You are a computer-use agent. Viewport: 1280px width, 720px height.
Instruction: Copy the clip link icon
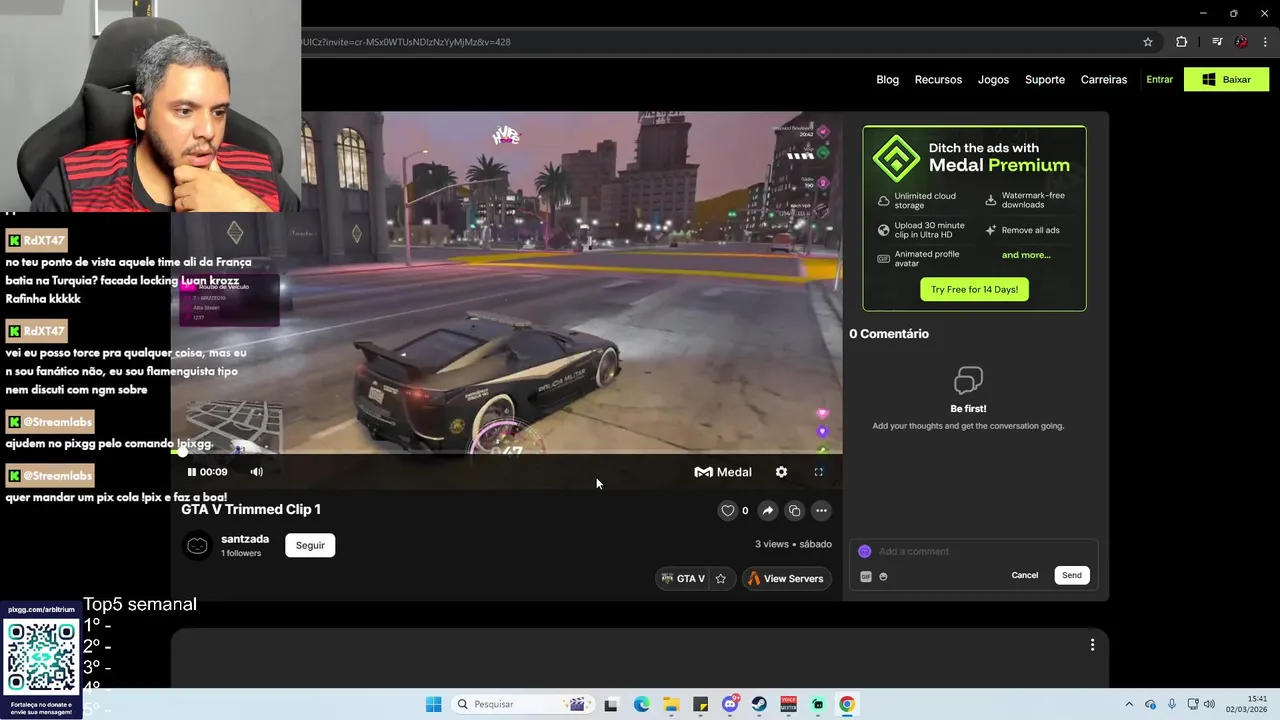tap(794, 511)
